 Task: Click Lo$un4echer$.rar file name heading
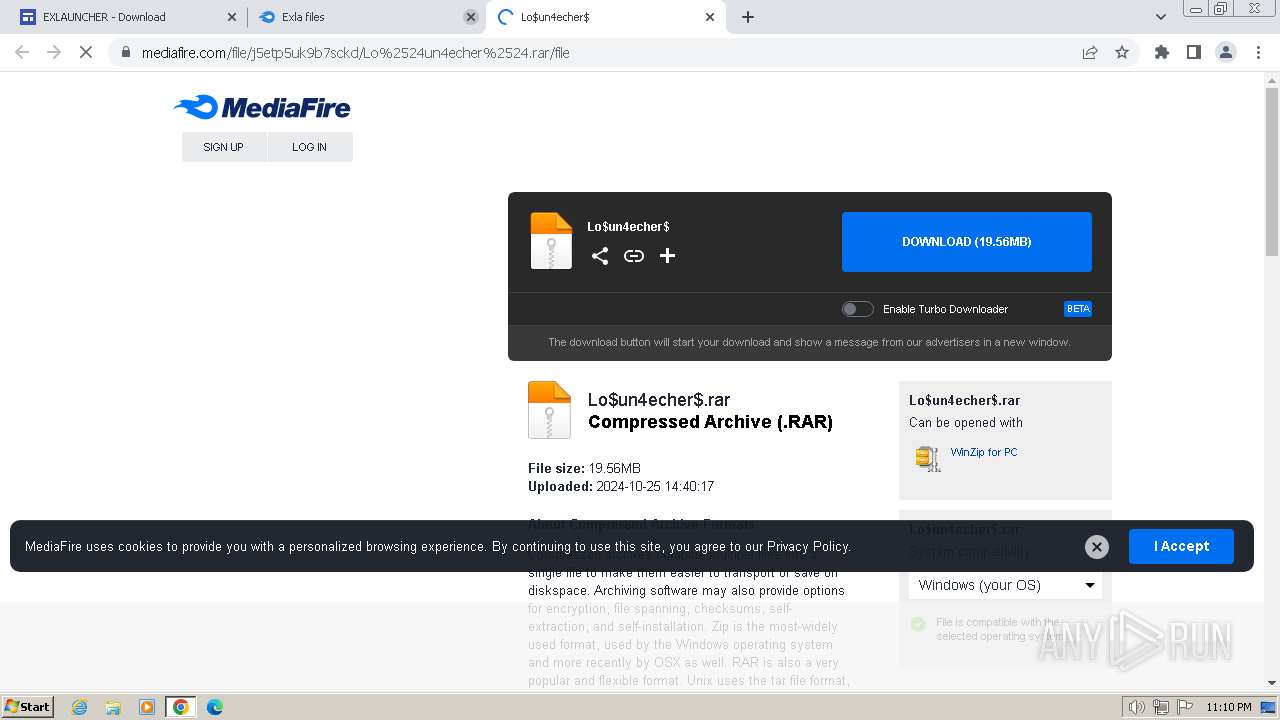[x=659, y=400]
